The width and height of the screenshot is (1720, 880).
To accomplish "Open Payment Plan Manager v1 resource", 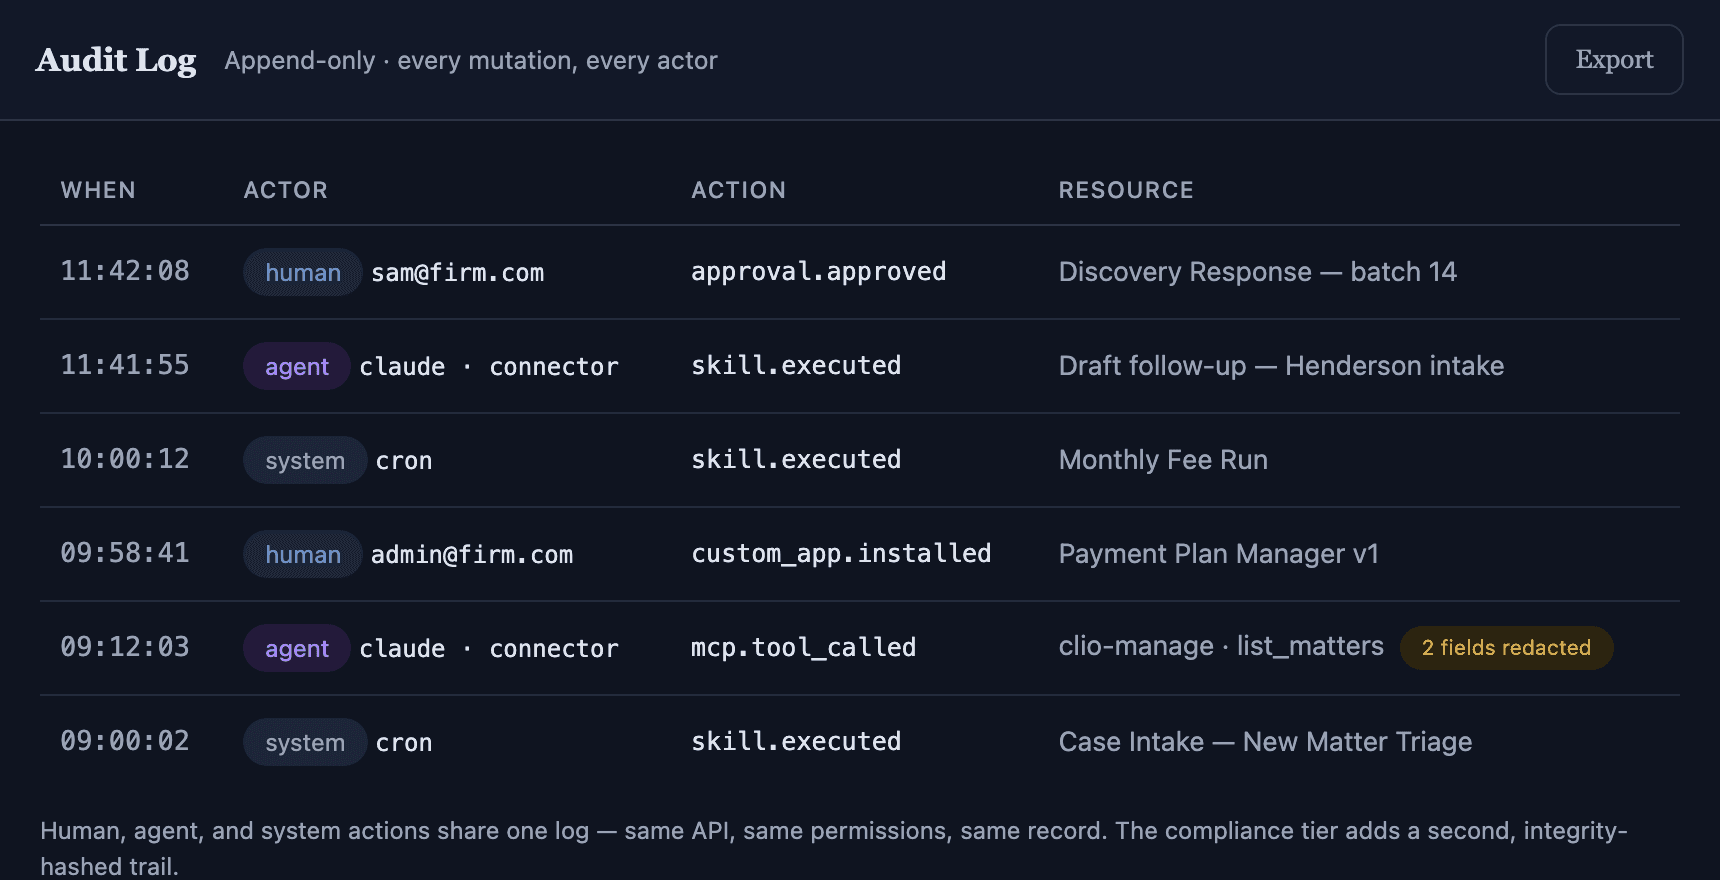I will (x=1219, y=554).
